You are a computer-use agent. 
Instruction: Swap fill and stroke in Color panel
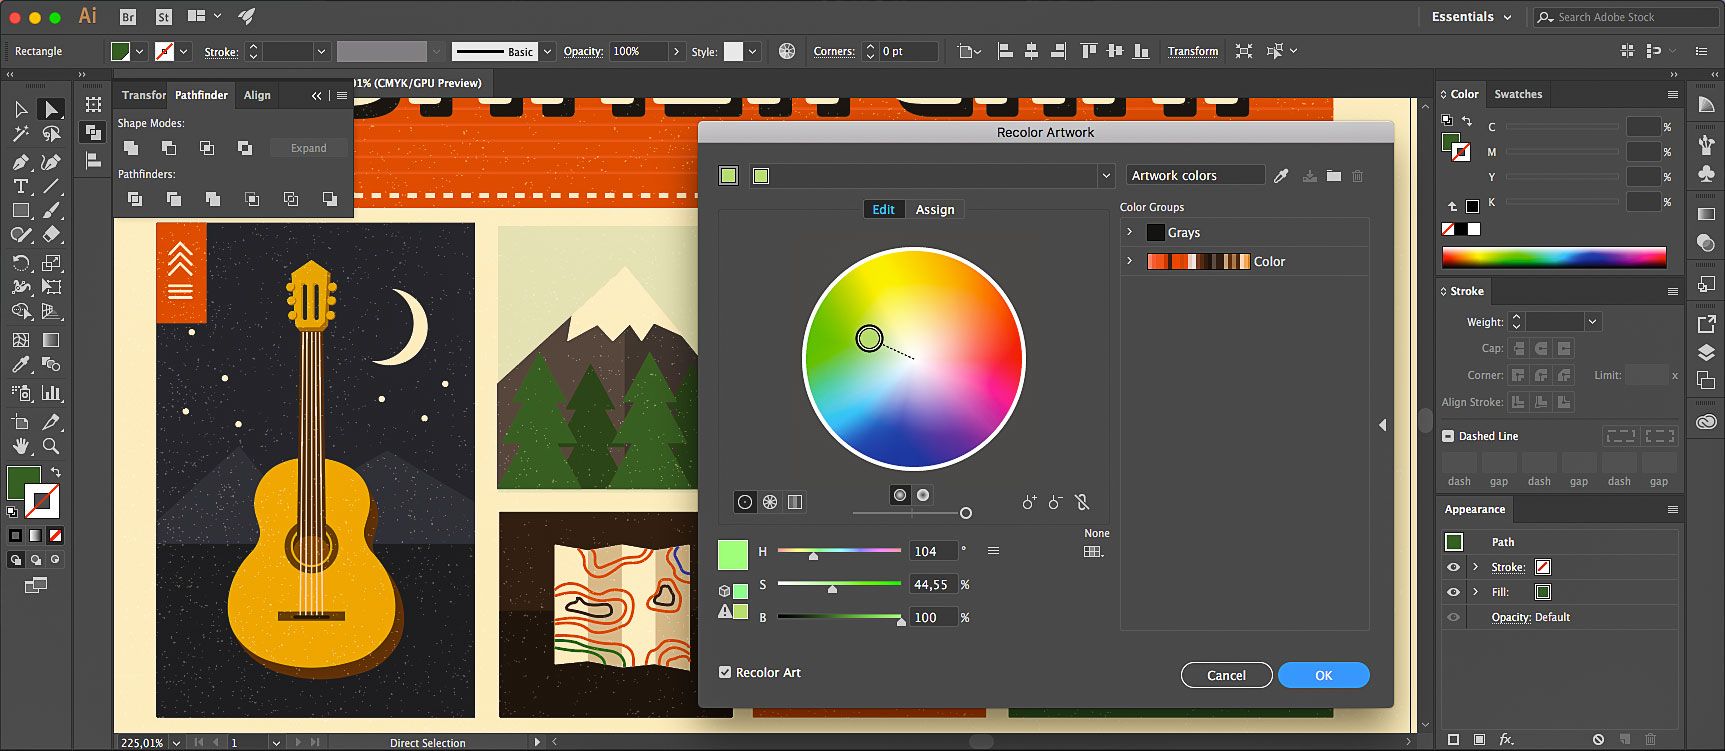coord(1467,121)
